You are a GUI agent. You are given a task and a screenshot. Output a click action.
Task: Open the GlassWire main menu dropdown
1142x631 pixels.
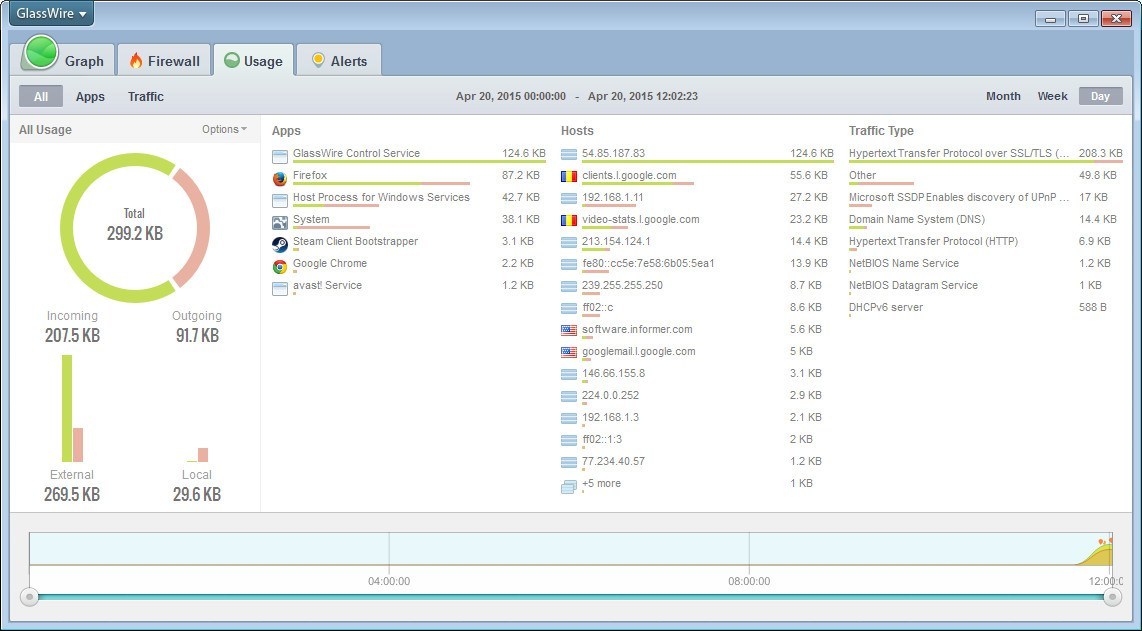[49, 13]
